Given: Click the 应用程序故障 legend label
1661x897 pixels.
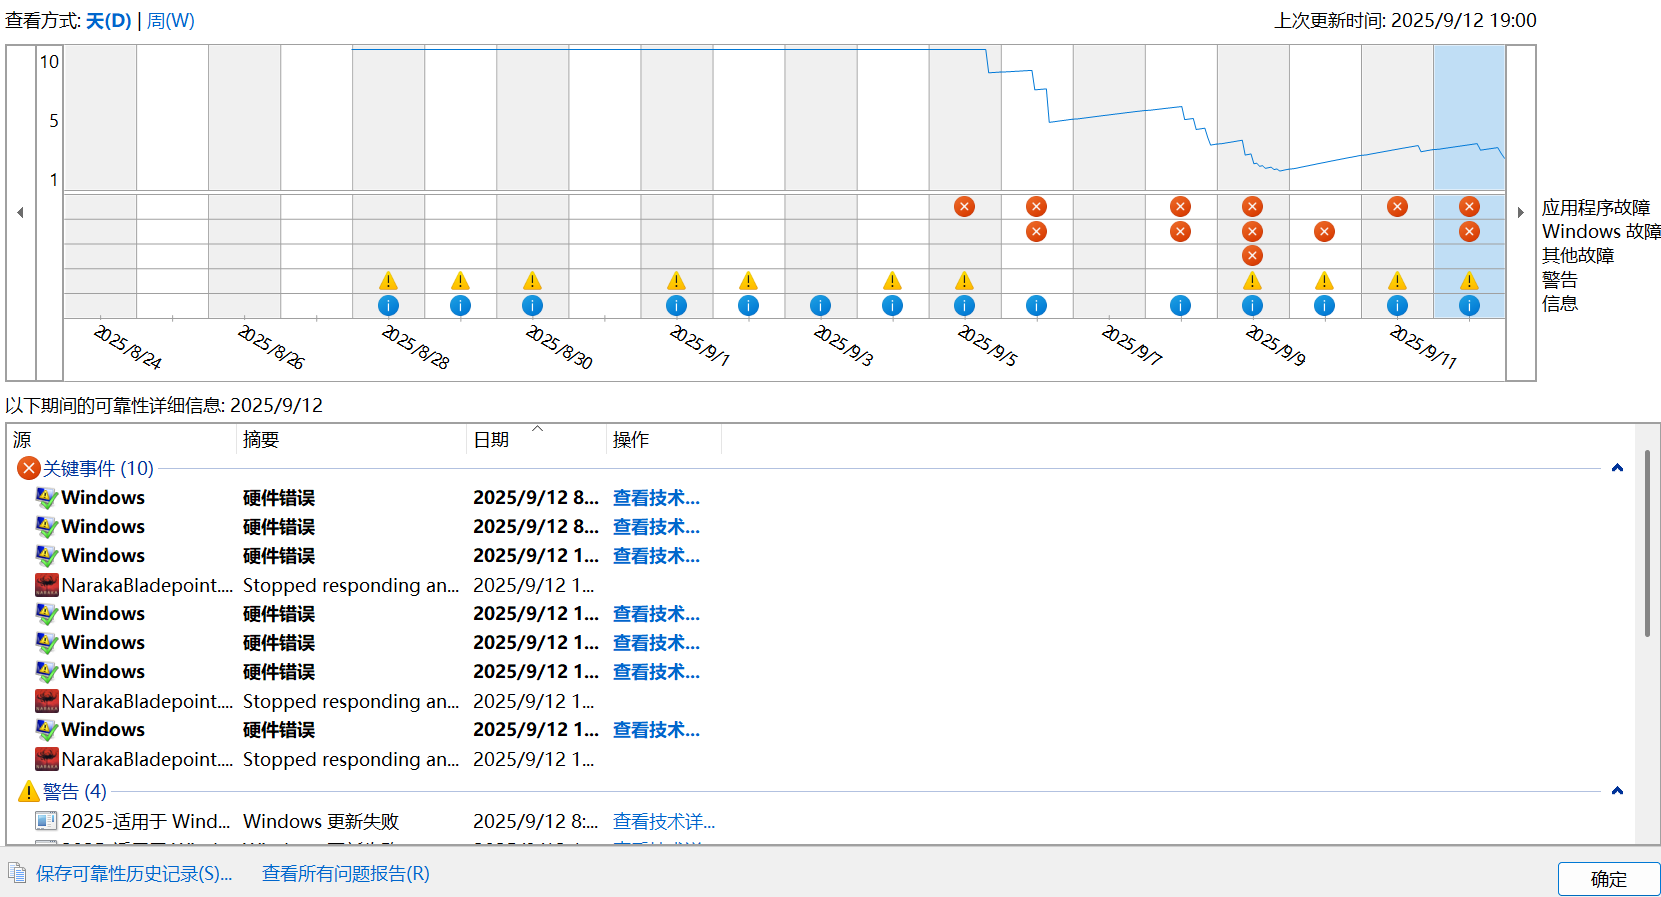Looking at the screenshot, I should pos(1596,208).
